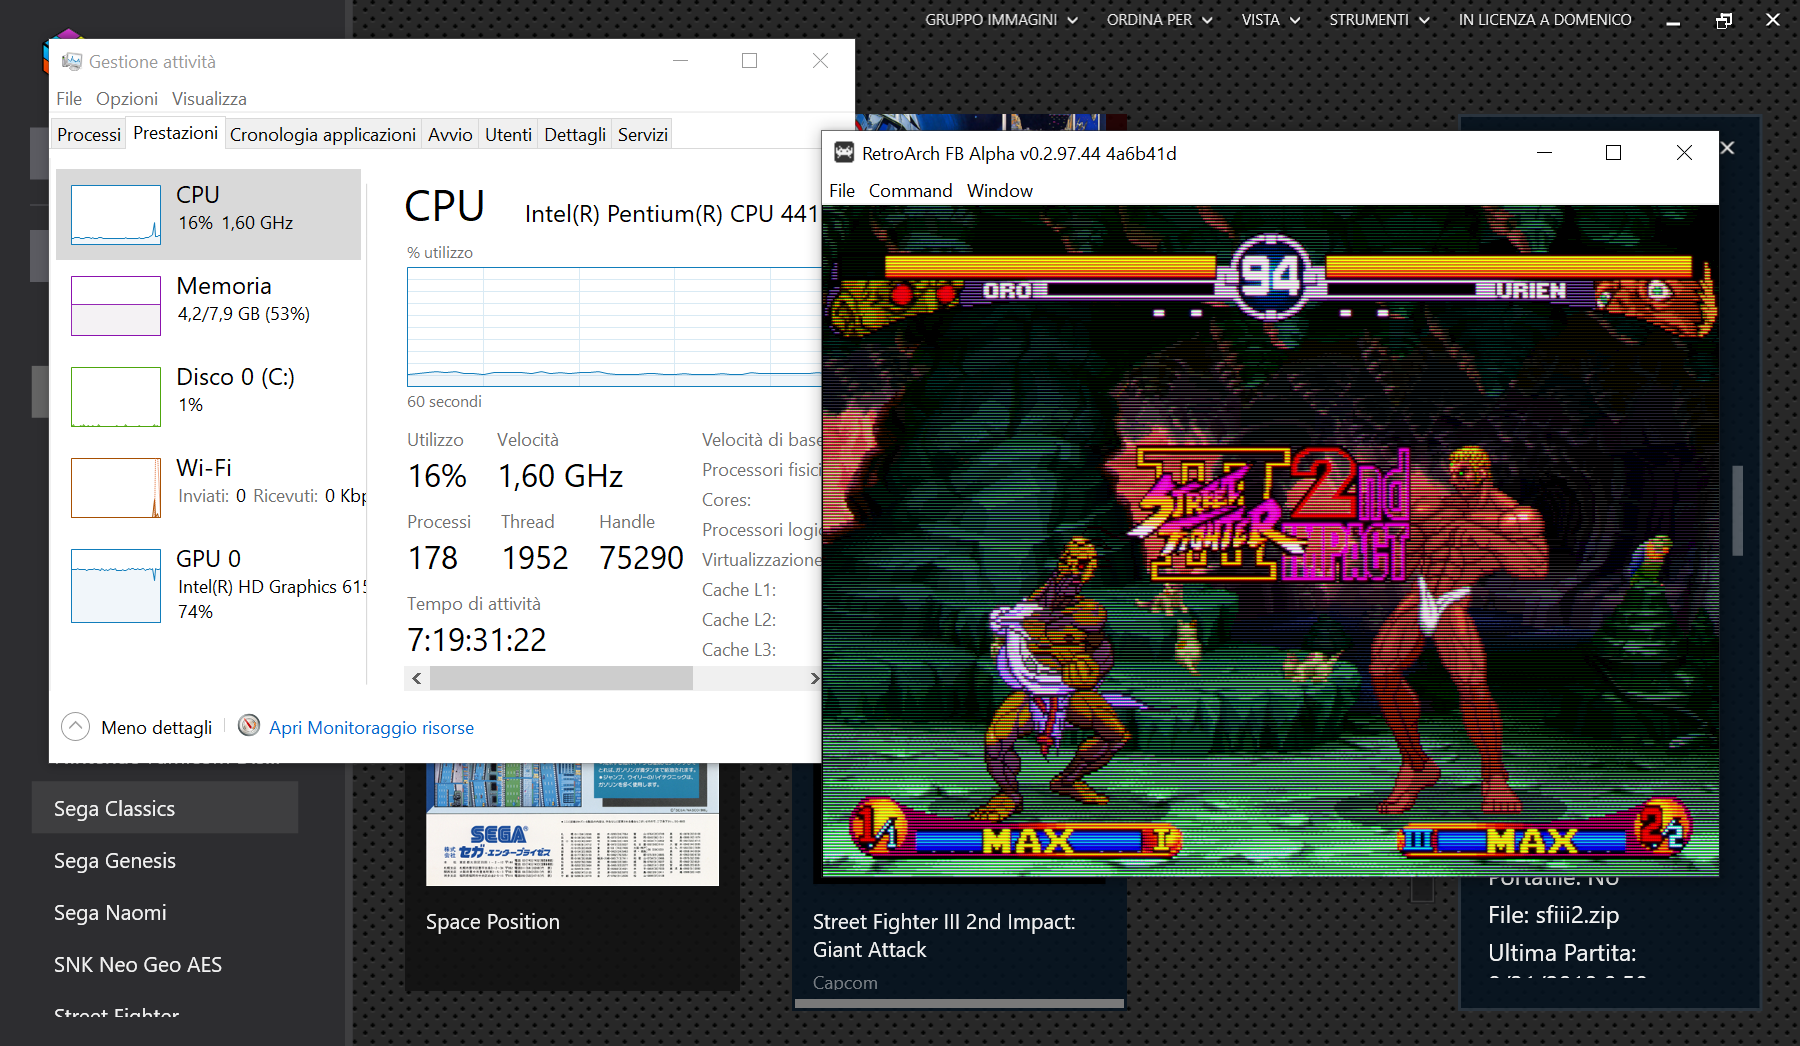Select CPU performance graph thumbnail
The image size is (1800, 1046).
point(116,215)
